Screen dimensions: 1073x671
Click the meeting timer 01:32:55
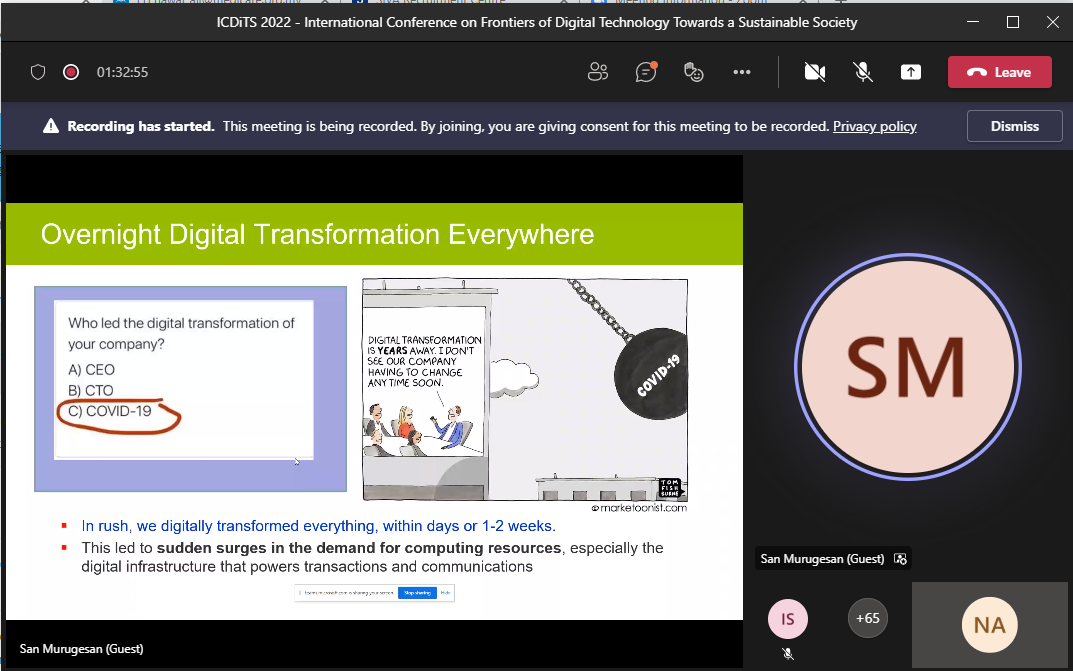click(122, 72)
